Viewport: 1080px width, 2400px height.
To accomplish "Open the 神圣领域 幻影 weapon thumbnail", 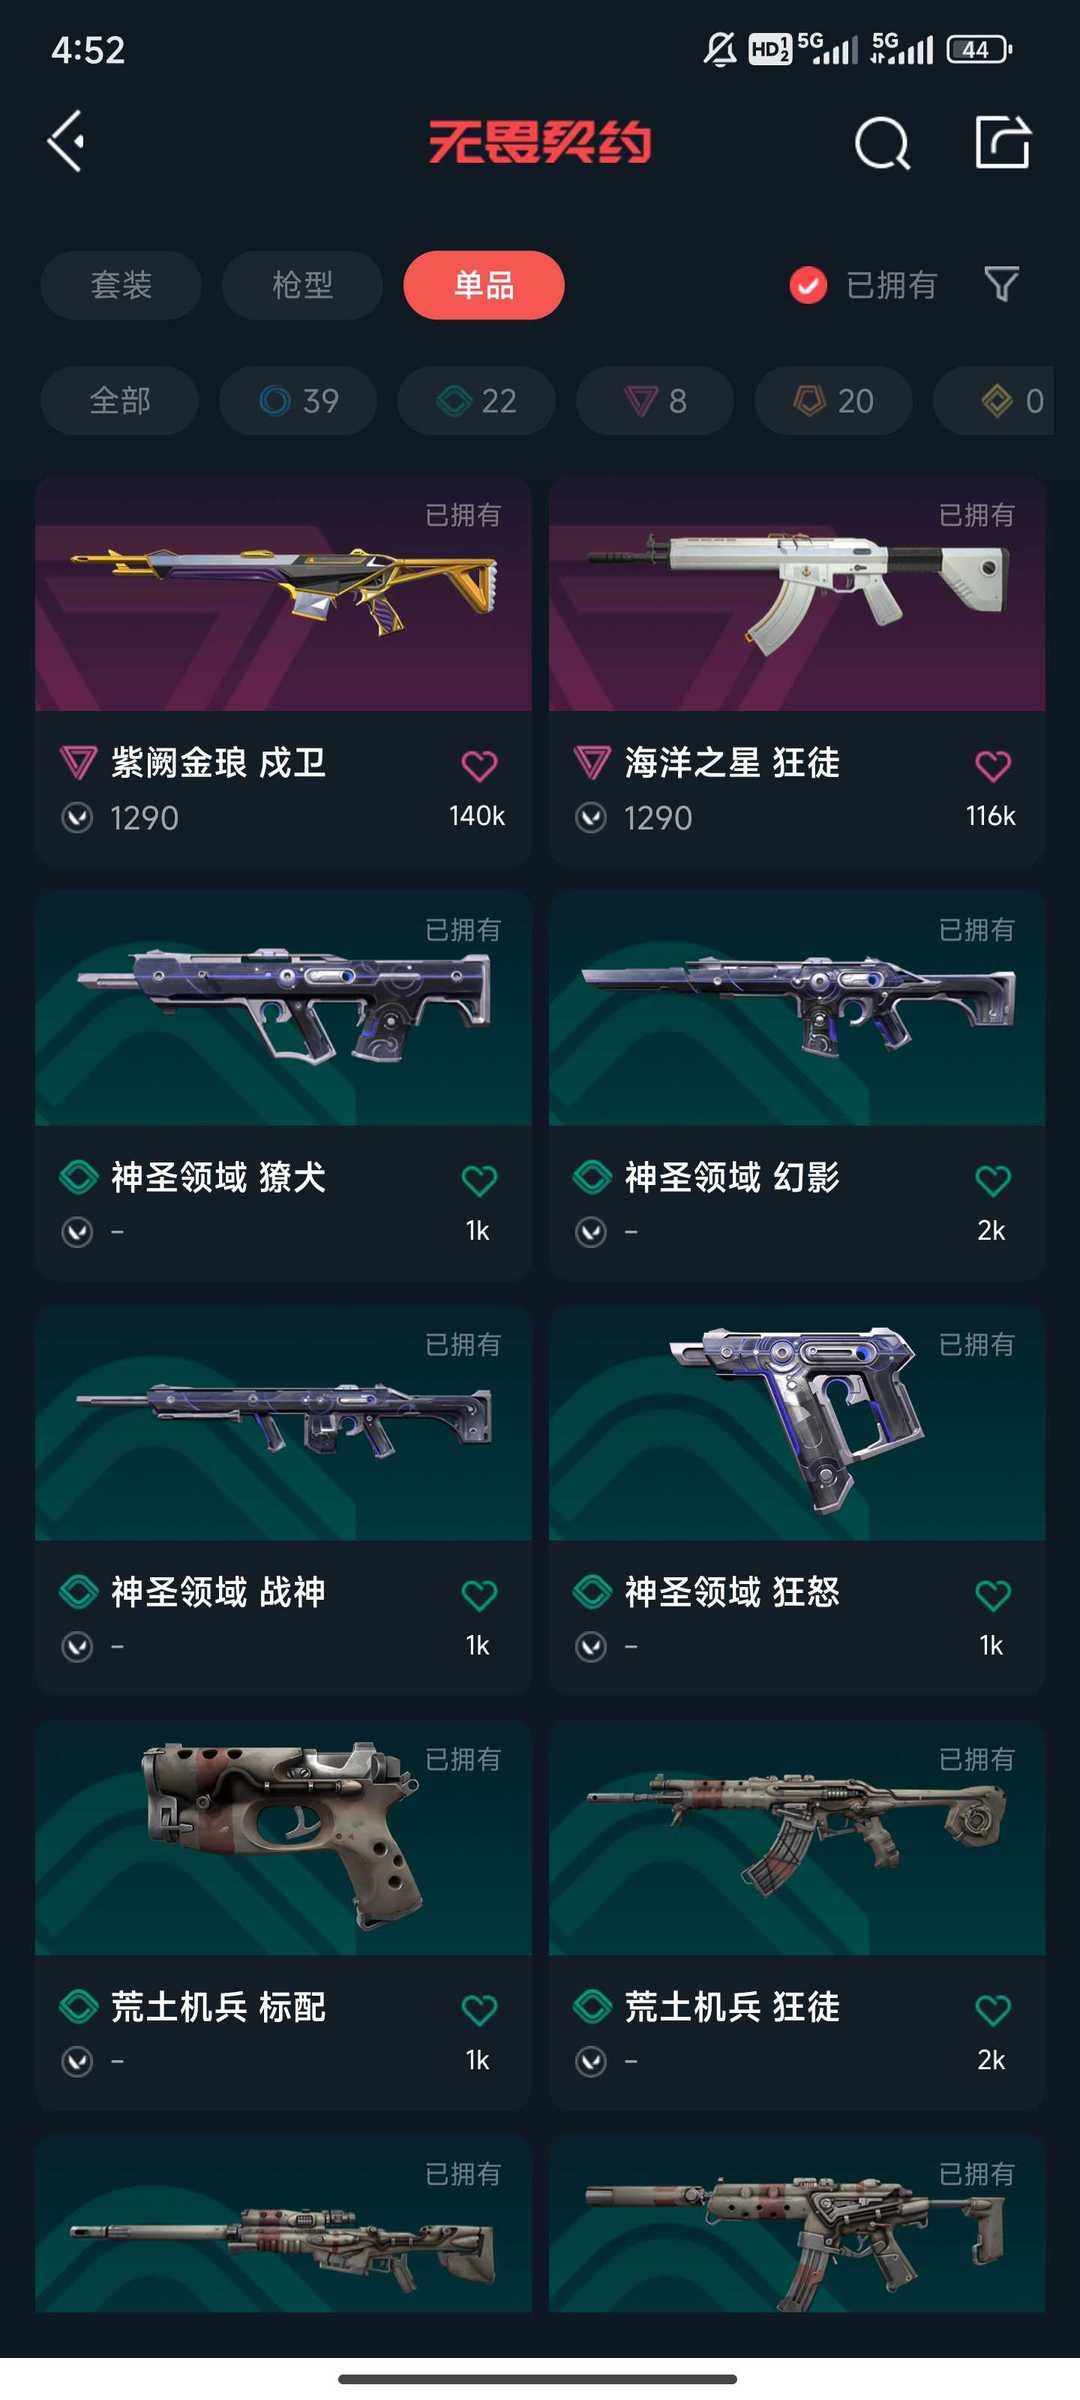I will coord(797,1008).
